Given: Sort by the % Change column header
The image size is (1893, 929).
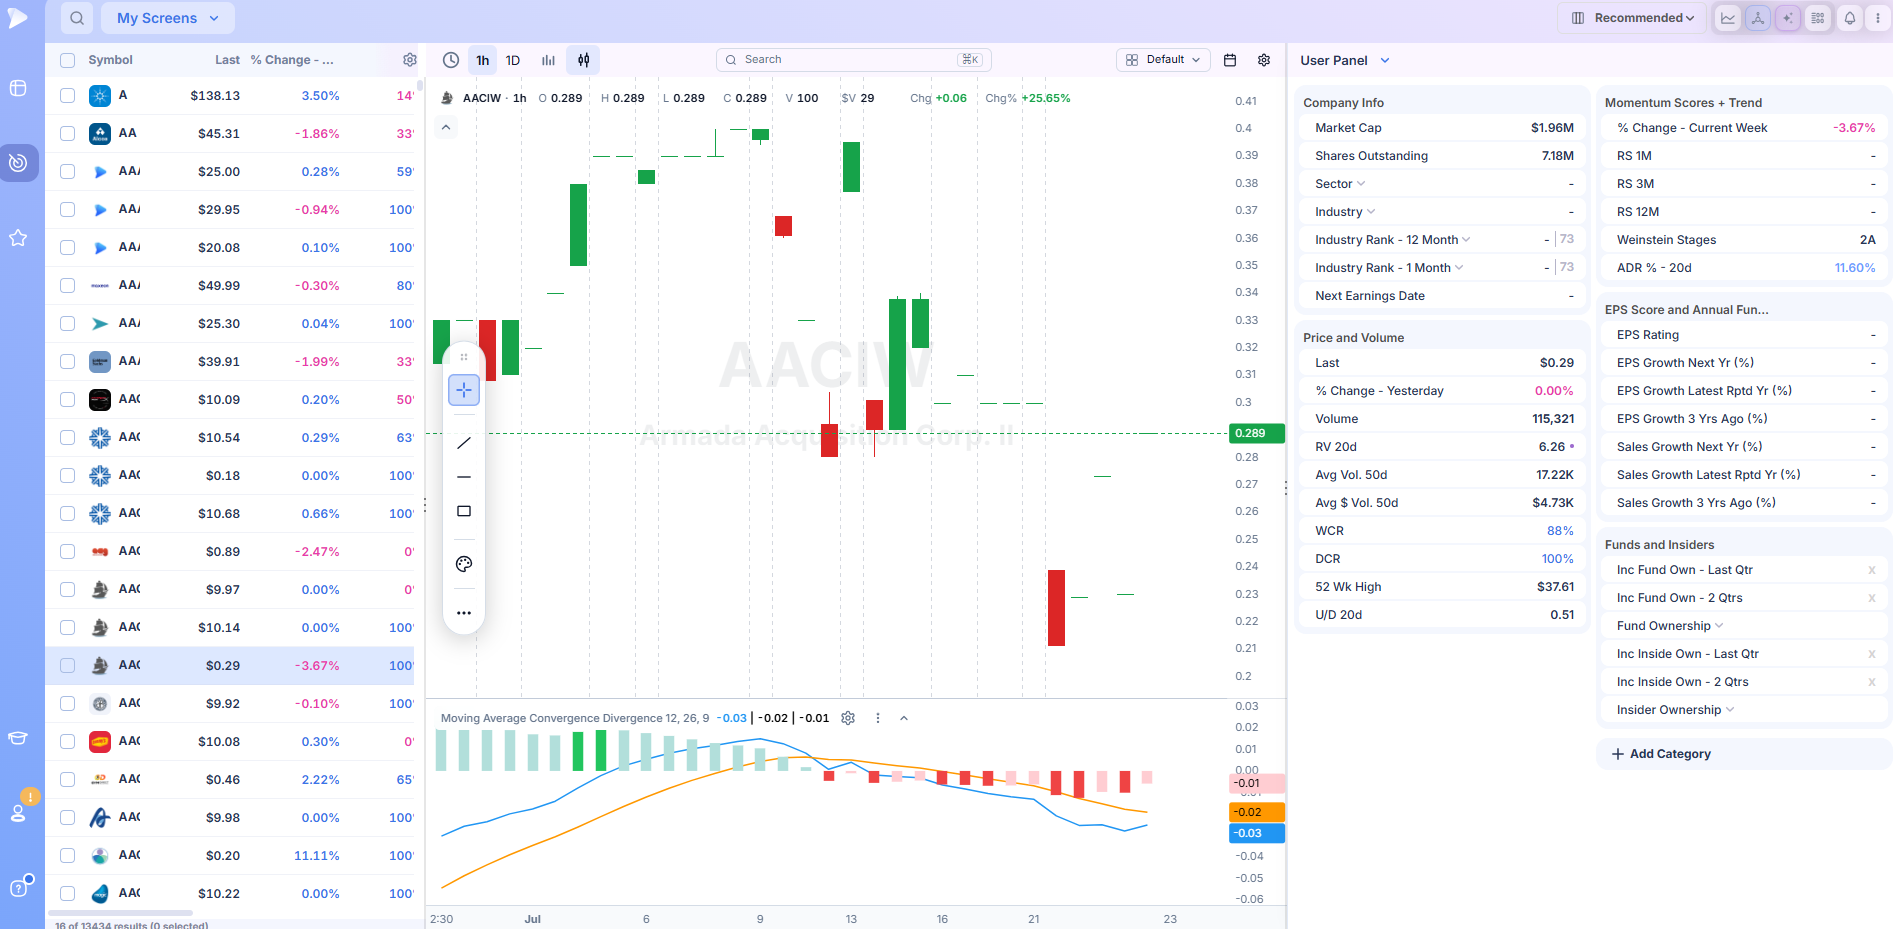Looking at the screenshot, I should tap(292, 60).
